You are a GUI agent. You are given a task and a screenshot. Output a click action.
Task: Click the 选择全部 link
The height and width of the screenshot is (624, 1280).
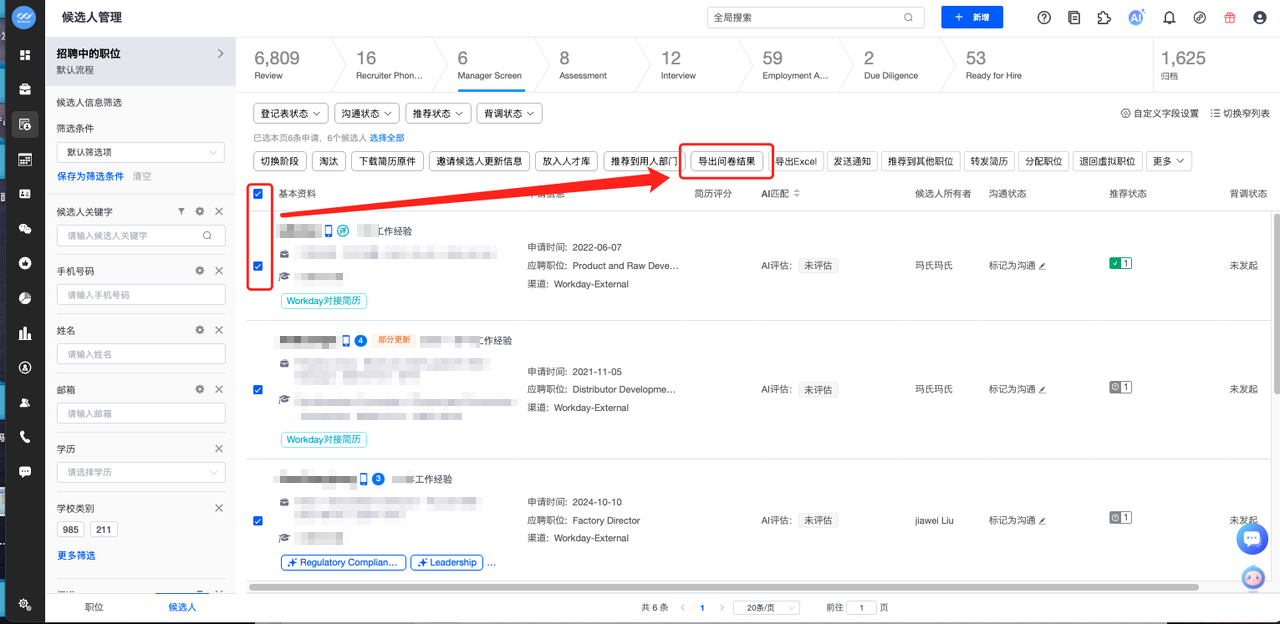(387, 137)
